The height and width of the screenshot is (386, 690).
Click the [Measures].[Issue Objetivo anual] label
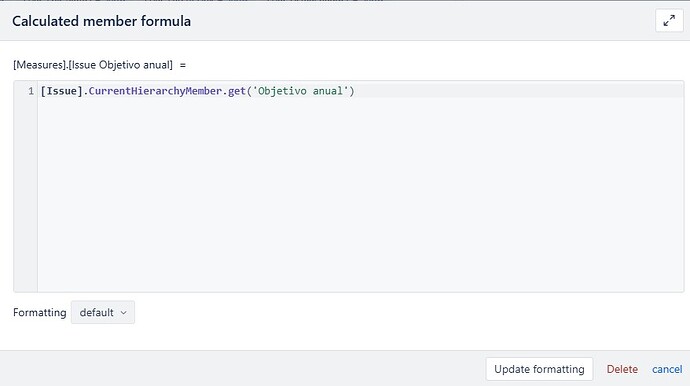pyautogui.click(x=93, y=65)
